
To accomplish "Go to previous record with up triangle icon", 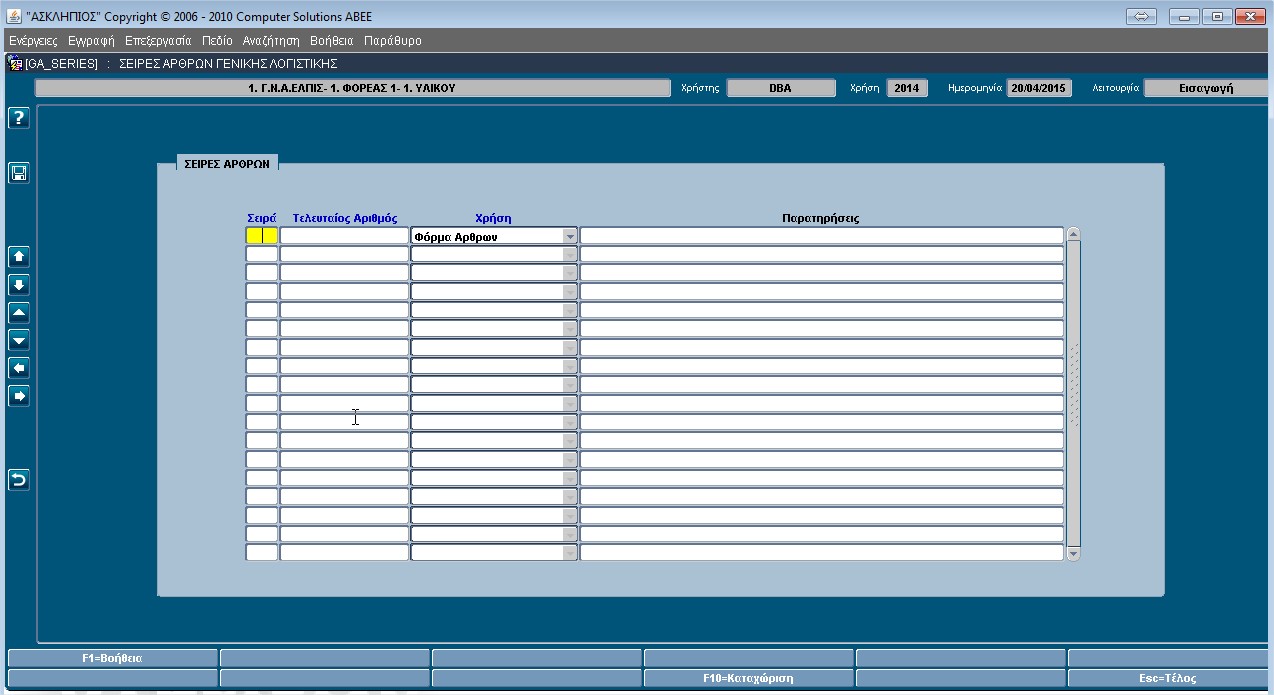I will click(x=18, y=313).
